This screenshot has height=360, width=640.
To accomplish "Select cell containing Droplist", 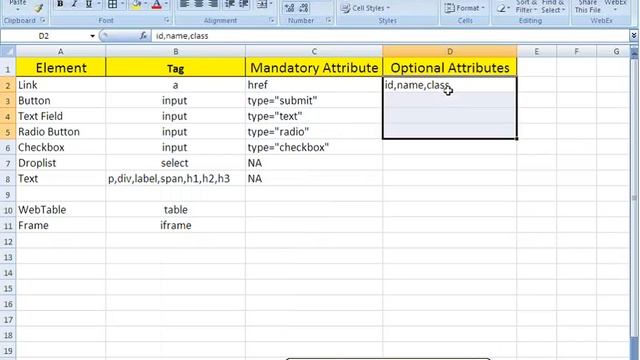I will pyautogui.click(x=60, y=163).
